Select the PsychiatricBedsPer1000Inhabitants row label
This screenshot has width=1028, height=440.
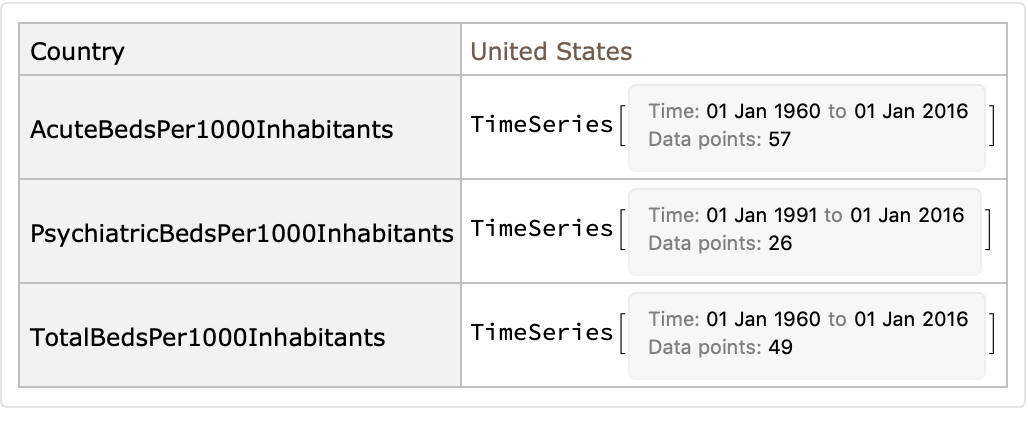coord(242,233)
